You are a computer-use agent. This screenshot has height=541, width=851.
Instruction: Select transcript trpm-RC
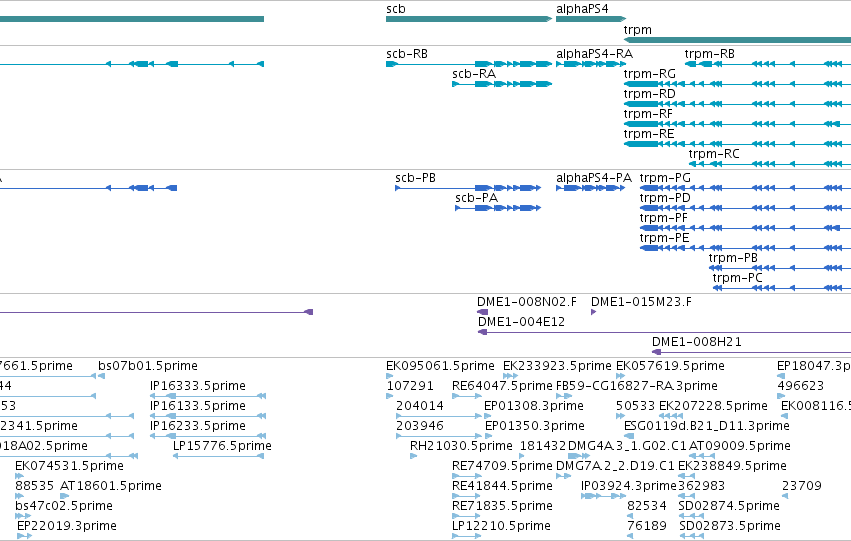pyautogui.click(x=770, y=164)
